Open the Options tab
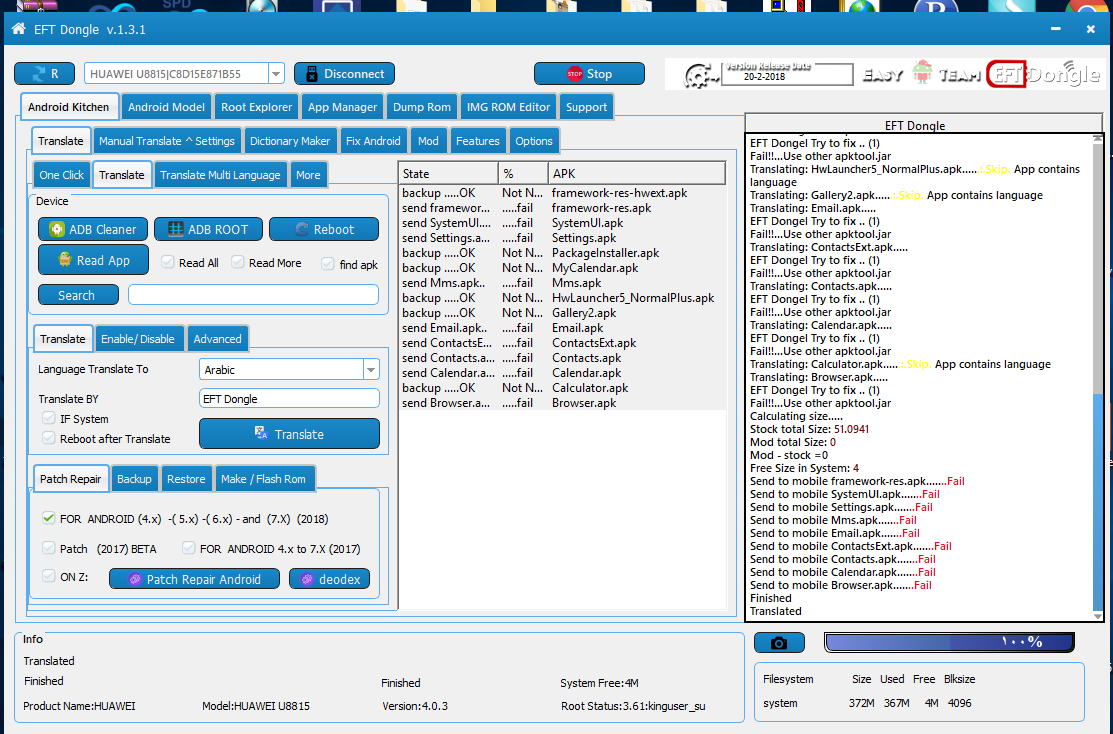Image resolution: width=1113 pixels, height=734 pixels. (x=534, y=141)
